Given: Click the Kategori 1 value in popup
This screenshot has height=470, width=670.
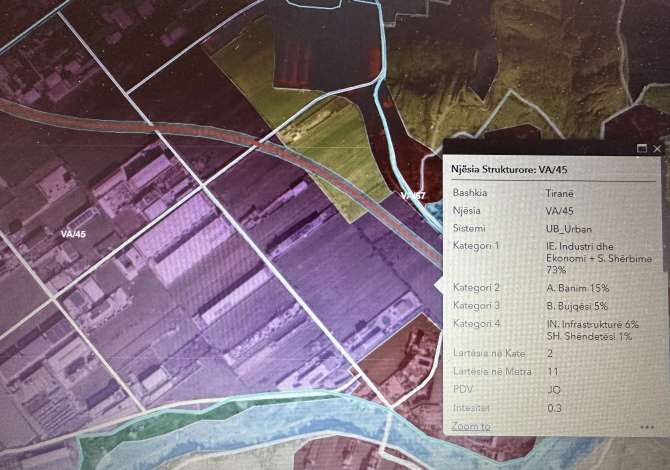Looking at the screenshot, I should tap(592, 256).
